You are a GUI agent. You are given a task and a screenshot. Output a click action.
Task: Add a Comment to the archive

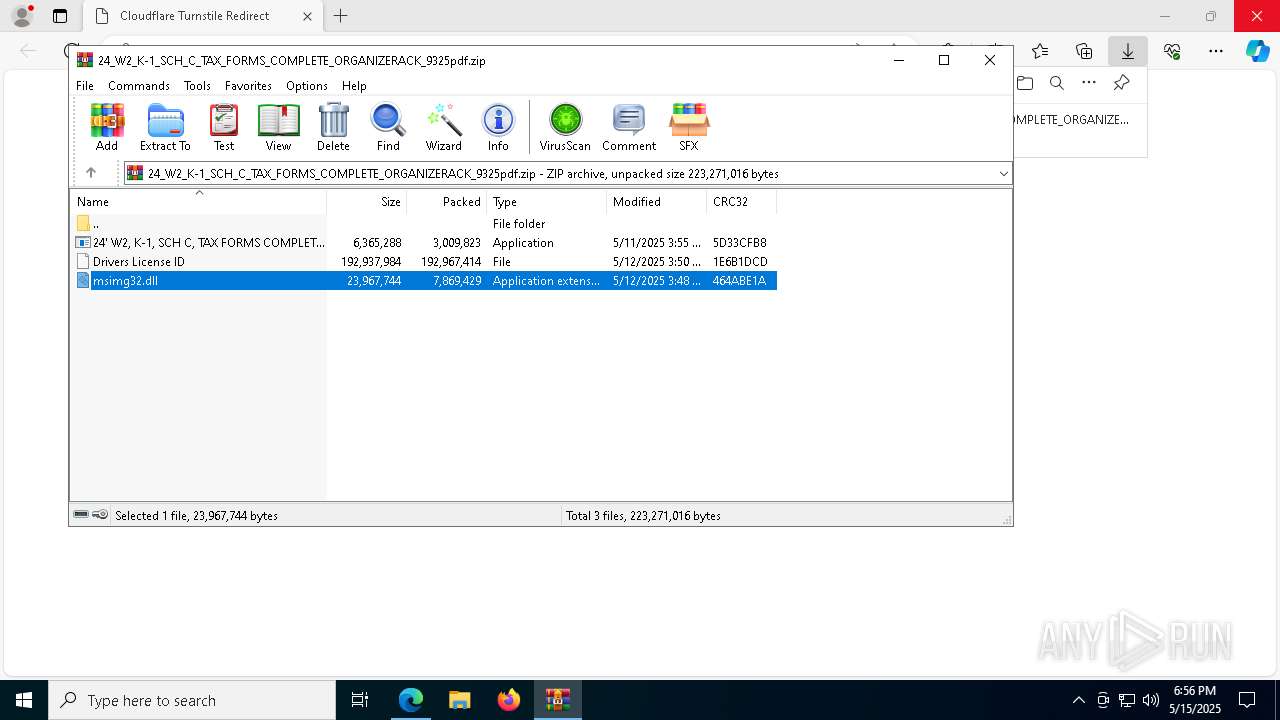tap(629, 127)
